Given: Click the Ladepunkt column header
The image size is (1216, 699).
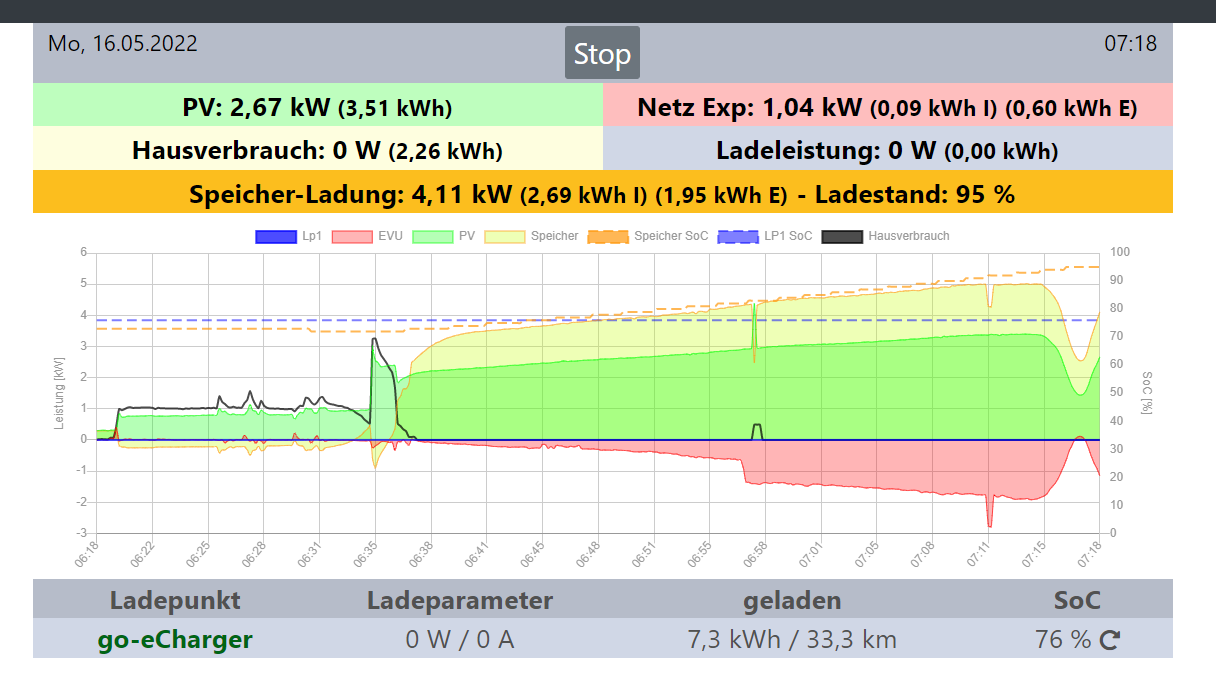Looking at the screenshot, I should point(175,600).
